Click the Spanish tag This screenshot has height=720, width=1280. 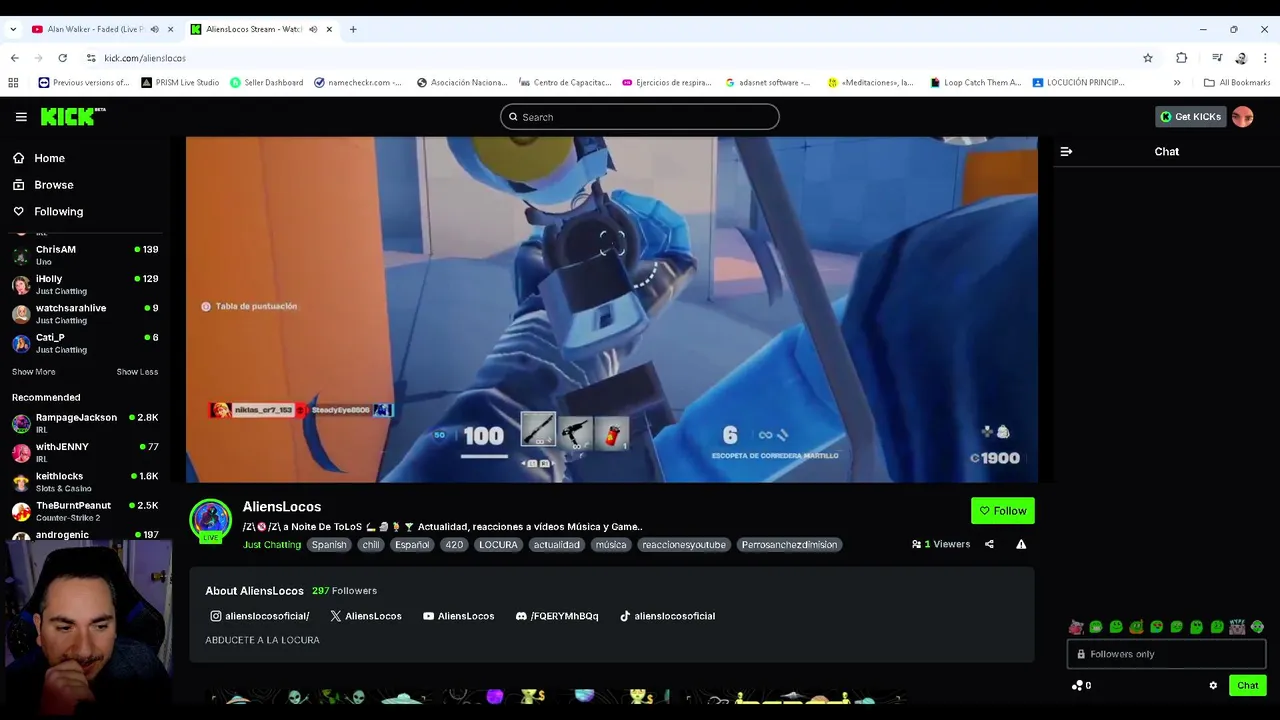329,545
